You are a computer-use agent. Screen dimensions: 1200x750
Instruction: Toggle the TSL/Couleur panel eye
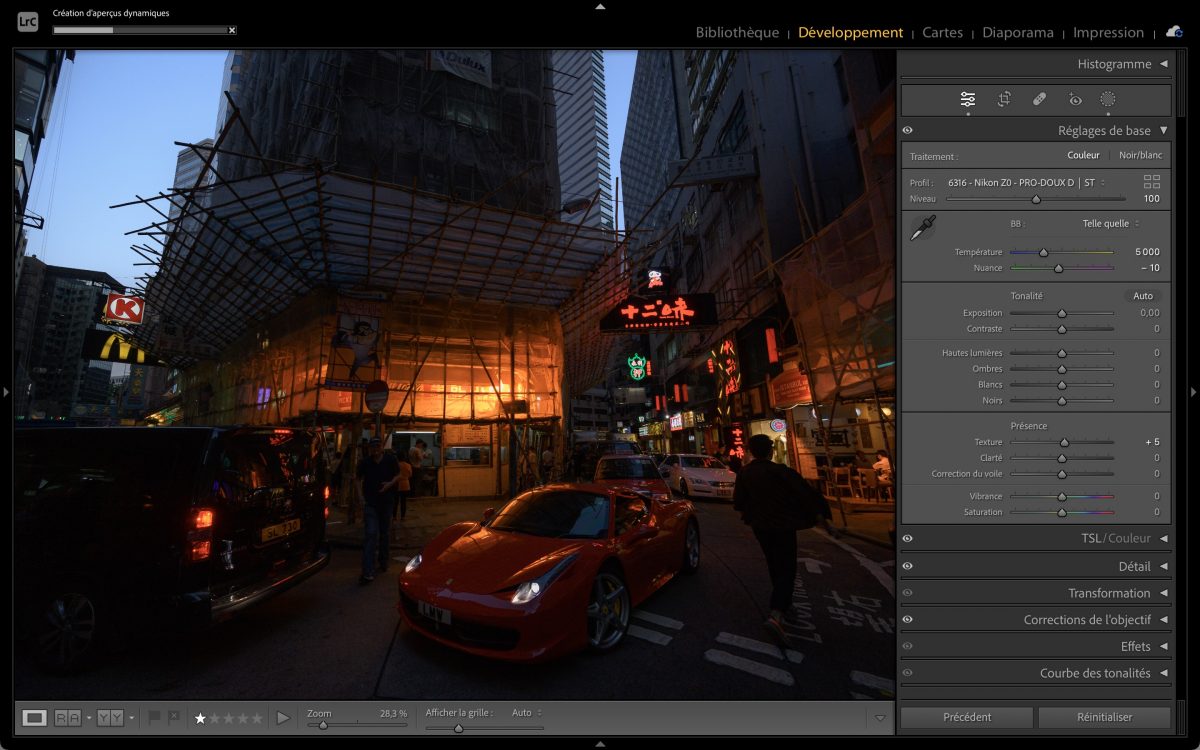pyautogui.click(x=908, y=538)
